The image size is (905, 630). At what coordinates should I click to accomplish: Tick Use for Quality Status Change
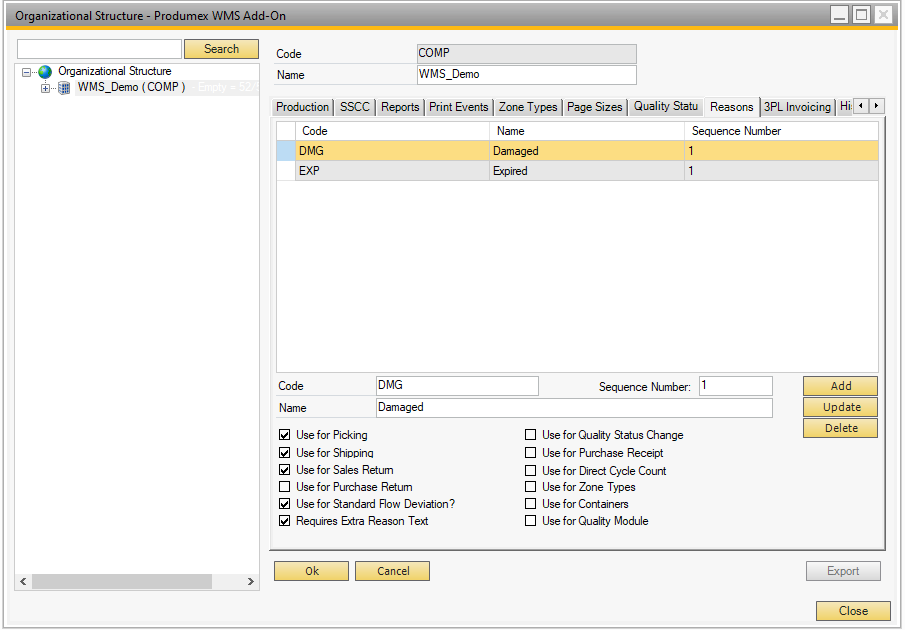[531, 435]
